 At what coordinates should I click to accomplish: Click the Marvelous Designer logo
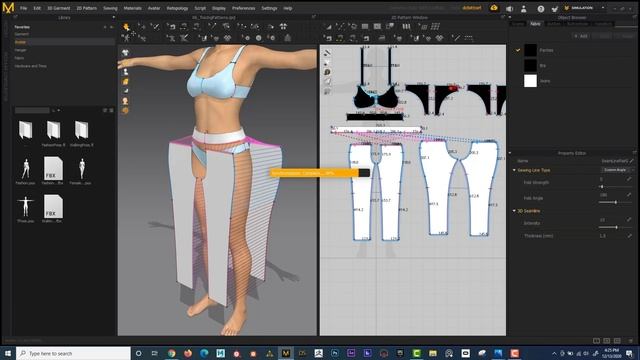pyautogui.click(x=8, y=7)
